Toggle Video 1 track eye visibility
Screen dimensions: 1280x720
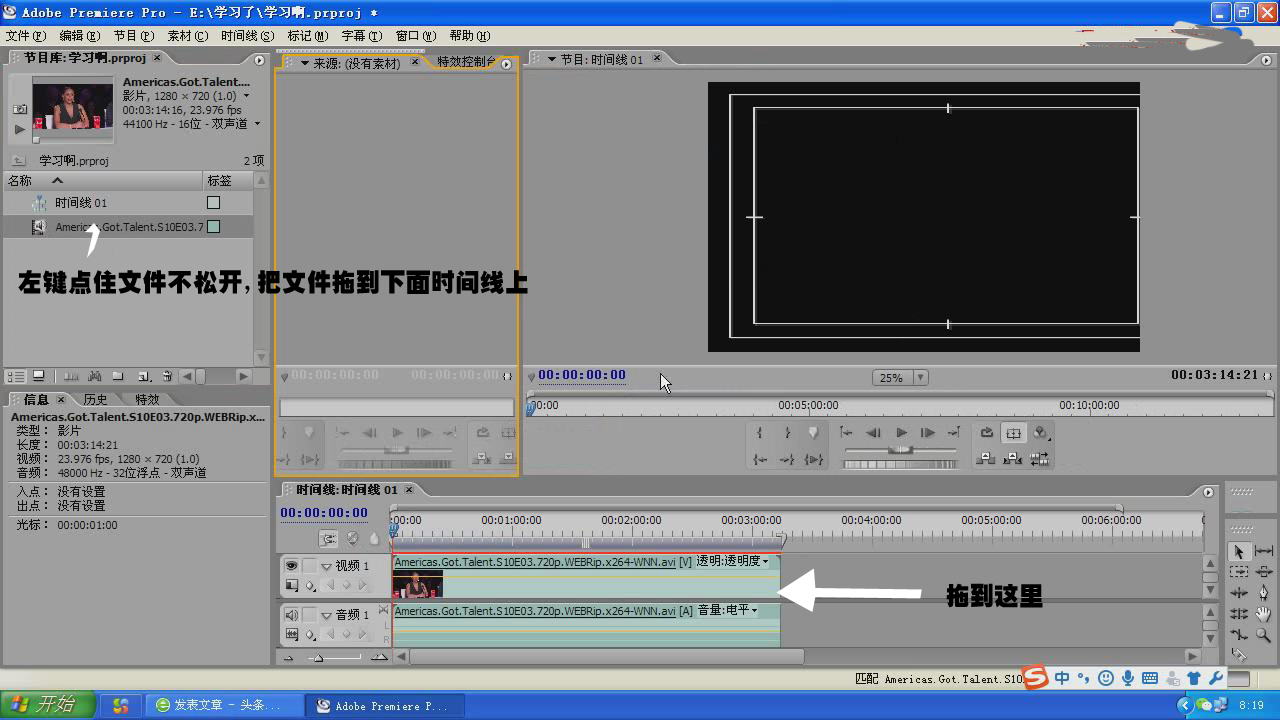(x=291, y=565)
